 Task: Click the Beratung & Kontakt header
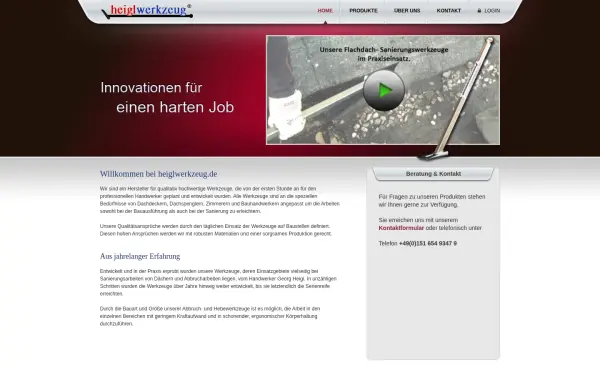pos(433,174)
